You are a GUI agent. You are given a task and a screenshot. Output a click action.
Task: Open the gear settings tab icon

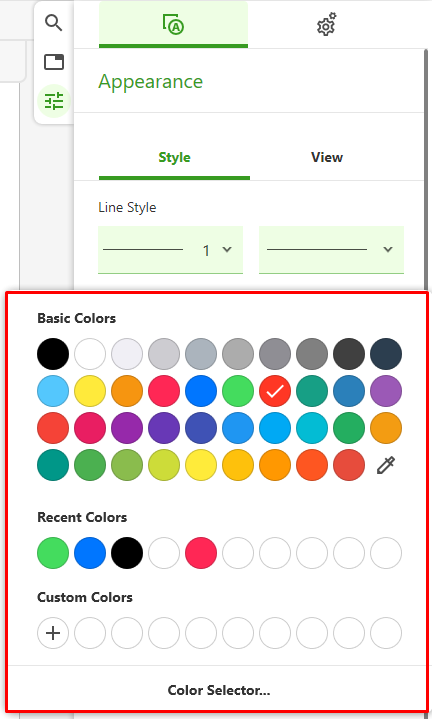click(327, 24)
